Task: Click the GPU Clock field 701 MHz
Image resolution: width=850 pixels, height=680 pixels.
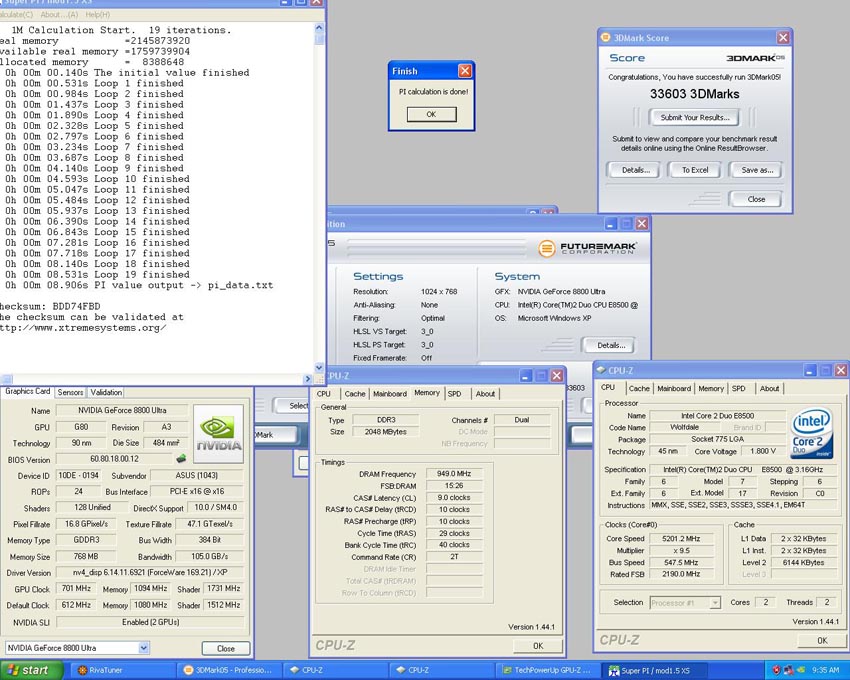Action: click(76, 588)
